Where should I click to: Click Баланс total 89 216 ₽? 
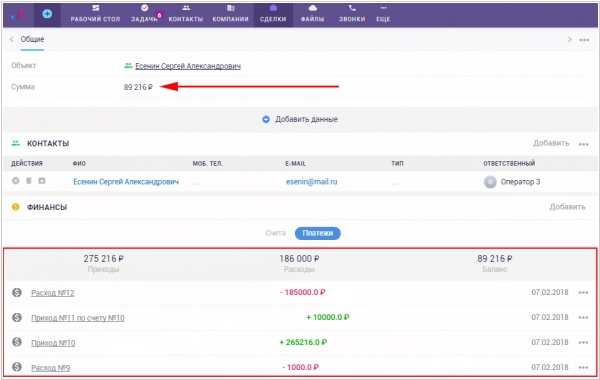(x=495, y=259)
